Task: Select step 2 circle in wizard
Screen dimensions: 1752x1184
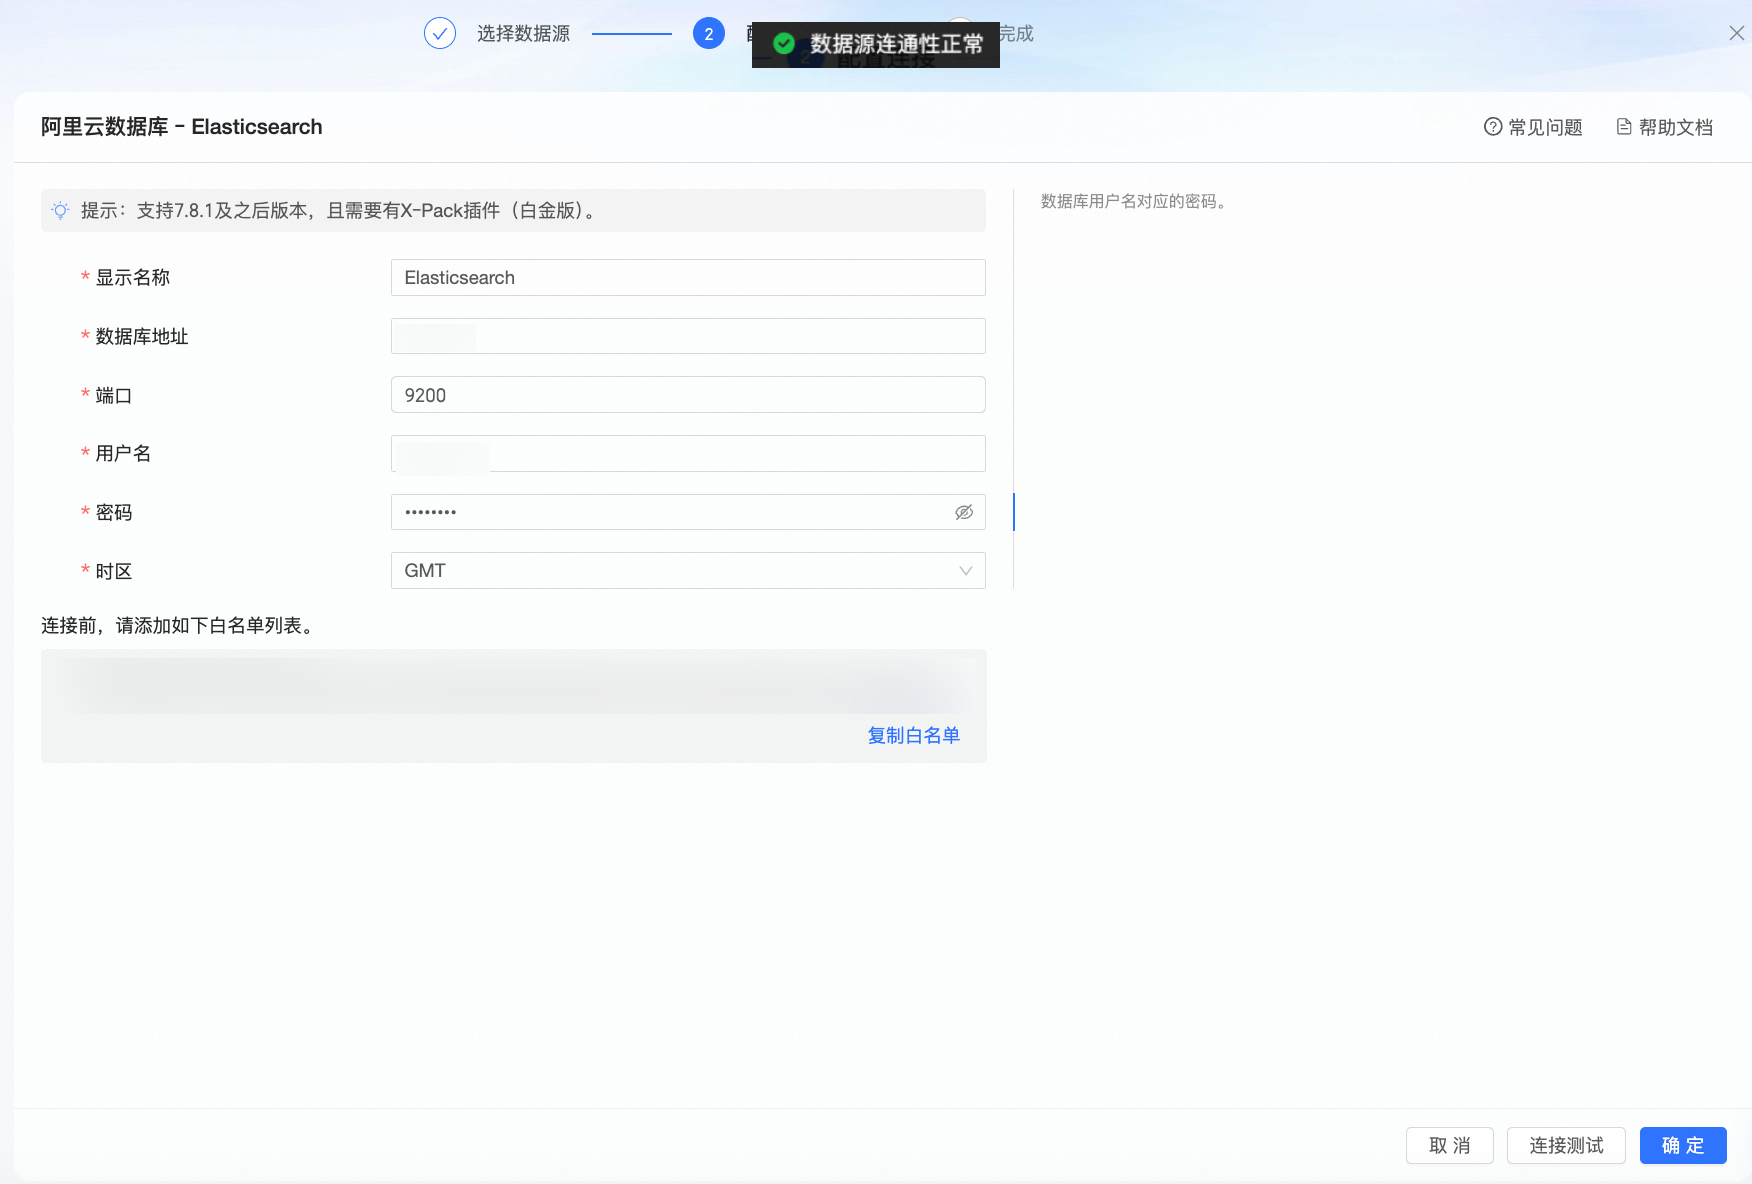Action: tap(709, 33)
